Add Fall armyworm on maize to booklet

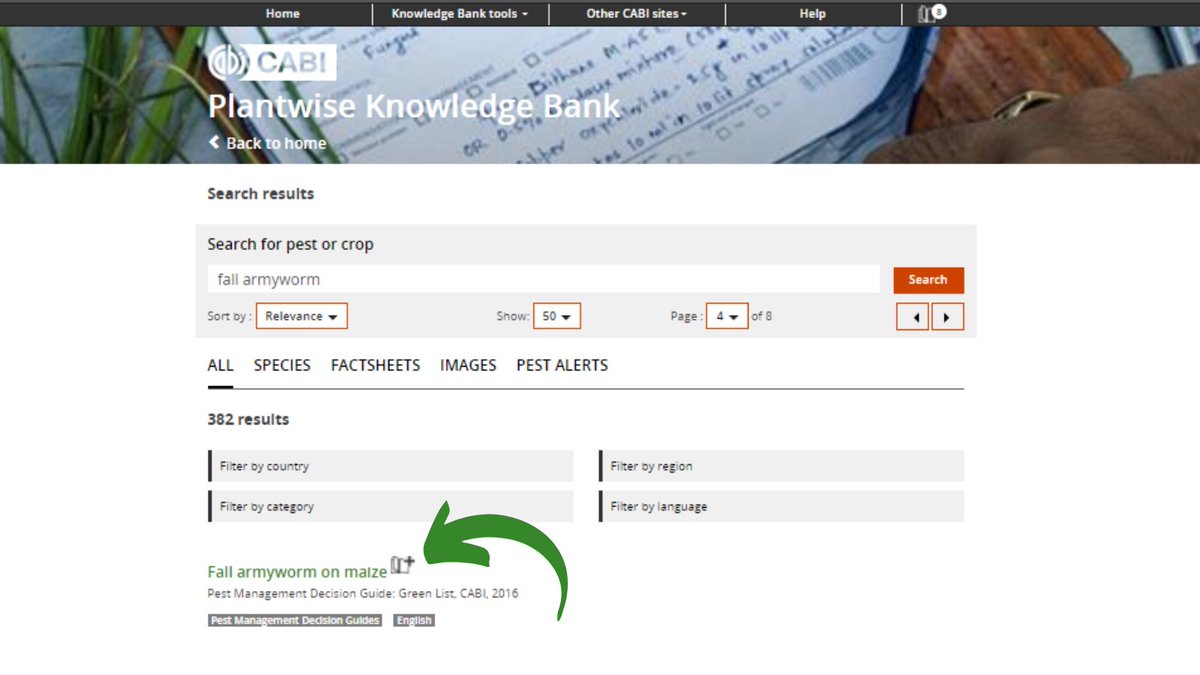(x=402, y=565)
